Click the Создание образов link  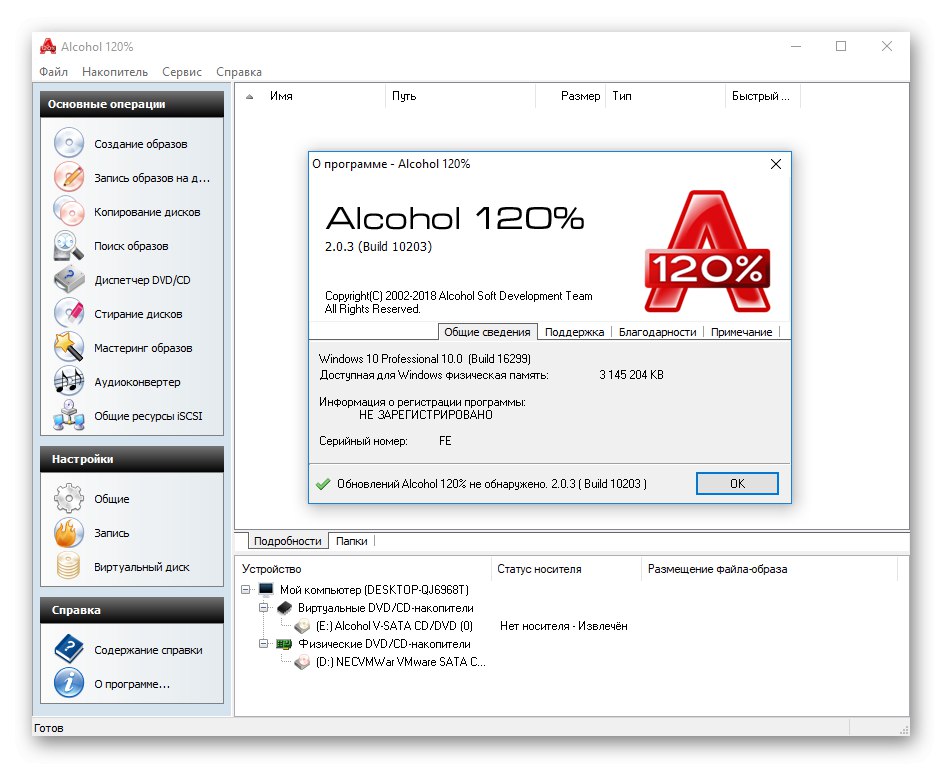tap(141, 144)
